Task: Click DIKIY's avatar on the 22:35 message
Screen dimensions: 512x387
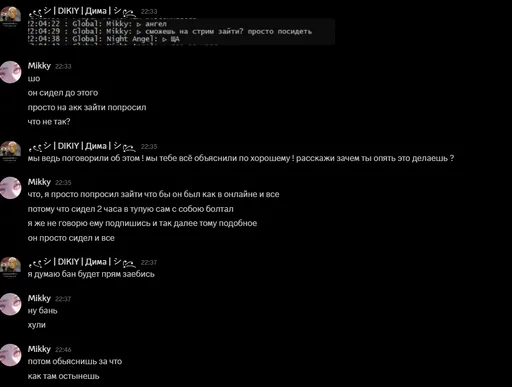Action: point(10,151)
